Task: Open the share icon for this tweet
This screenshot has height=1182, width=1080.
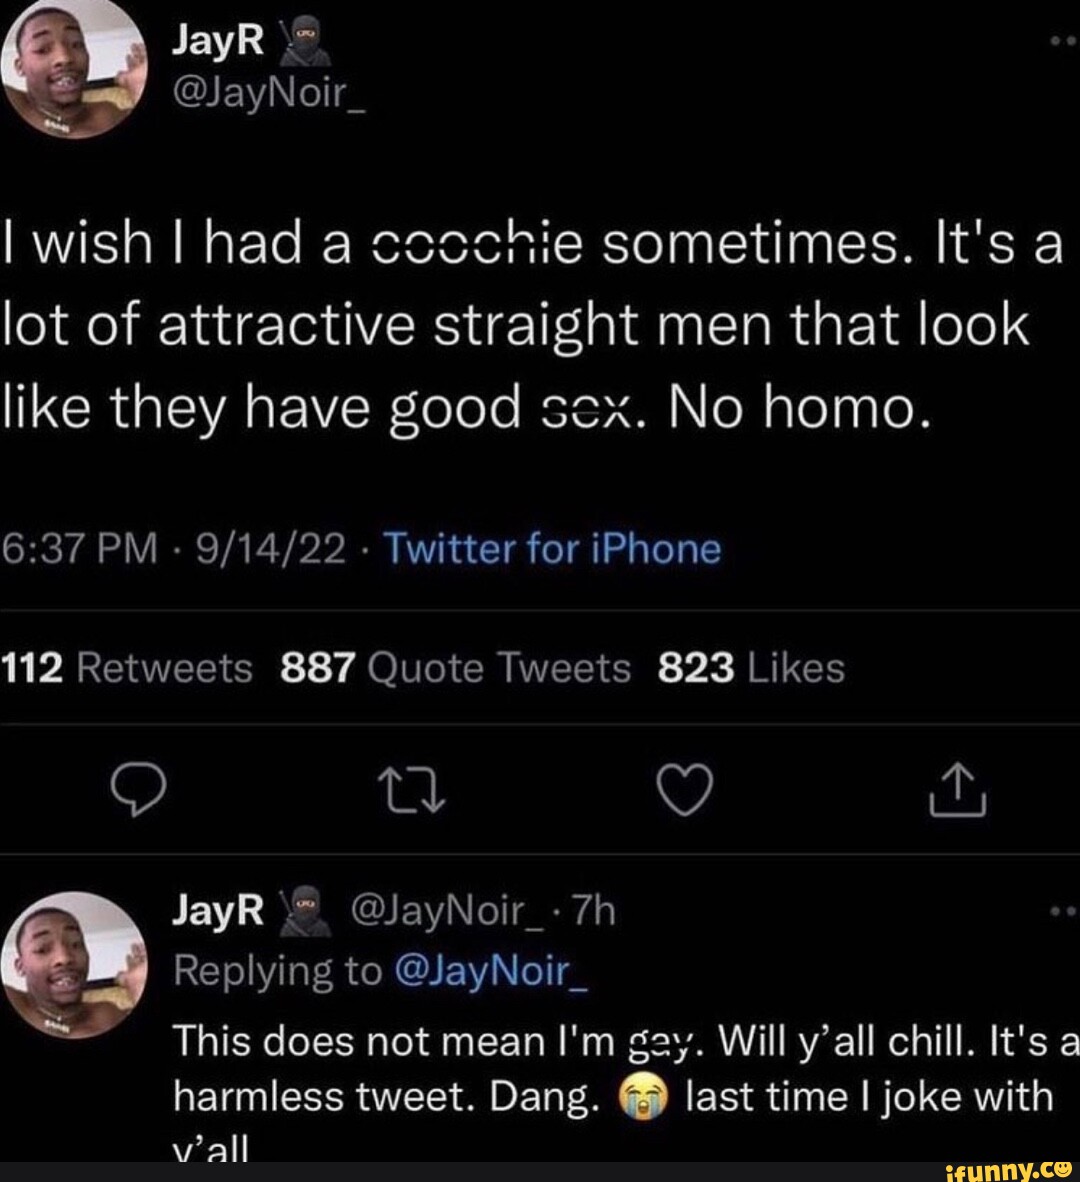Action: click(x=959, y=790)
